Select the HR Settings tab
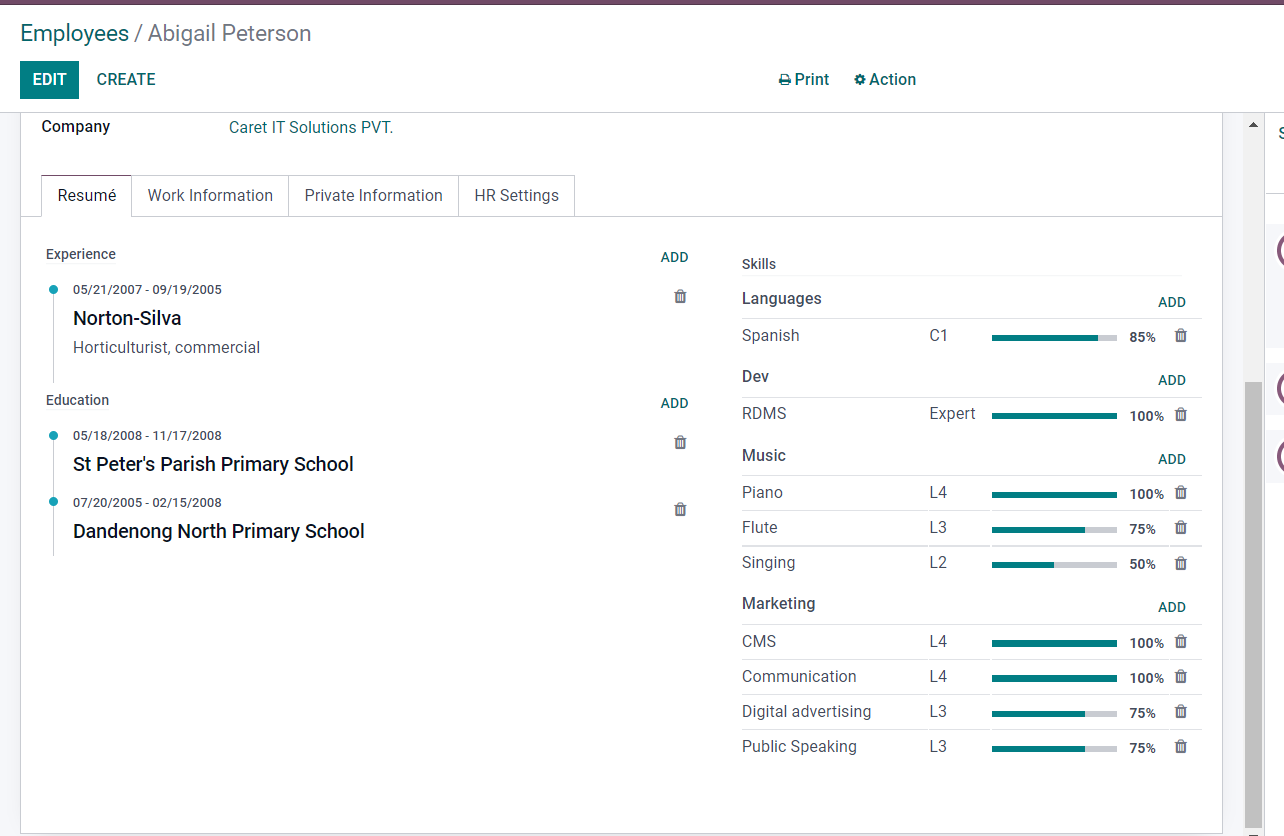 (516, 196)
